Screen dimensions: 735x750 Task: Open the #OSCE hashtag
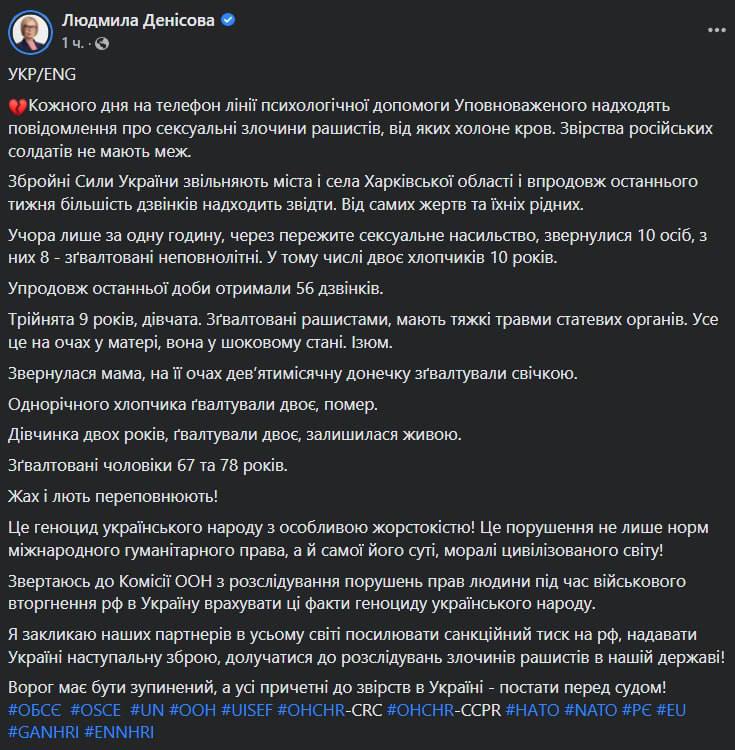click(96, 709)
